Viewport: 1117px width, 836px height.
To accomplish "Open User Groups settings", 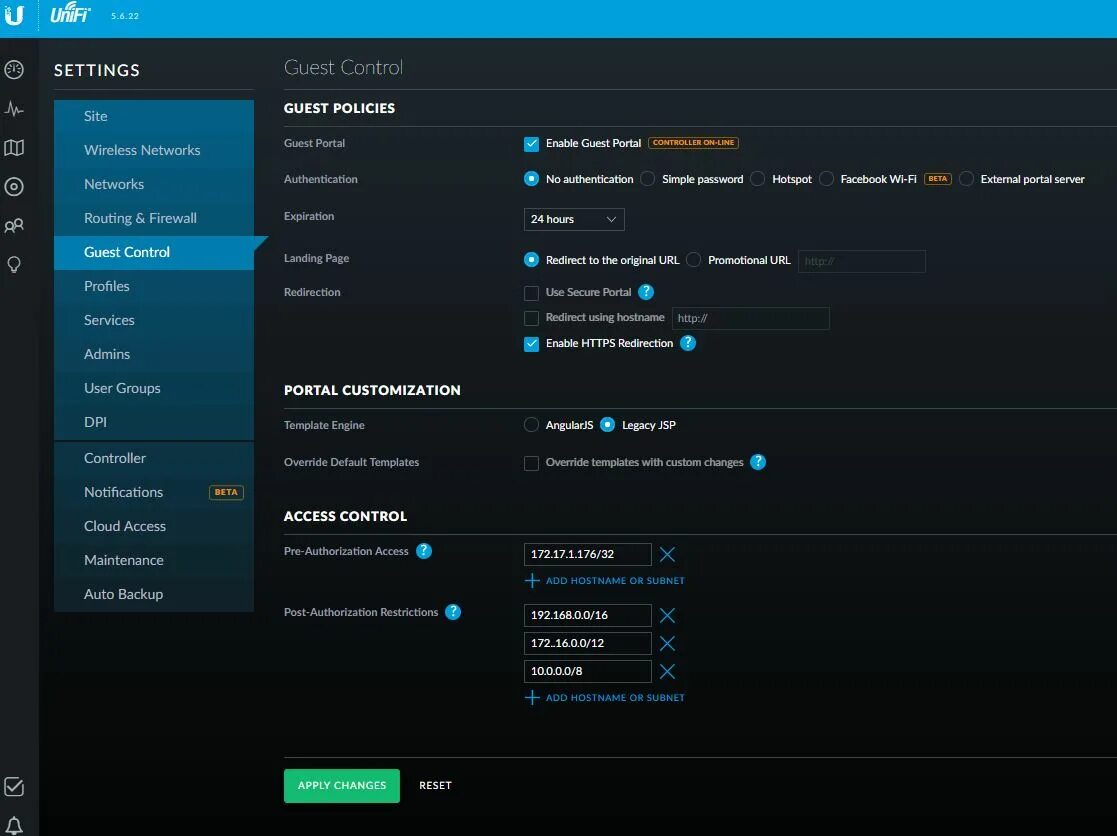I will pos(154,388).
